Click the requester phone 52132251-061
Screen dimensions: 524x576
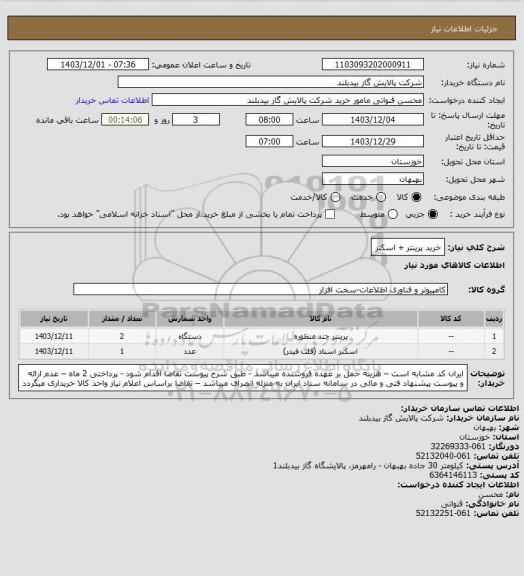pos(443,513)
